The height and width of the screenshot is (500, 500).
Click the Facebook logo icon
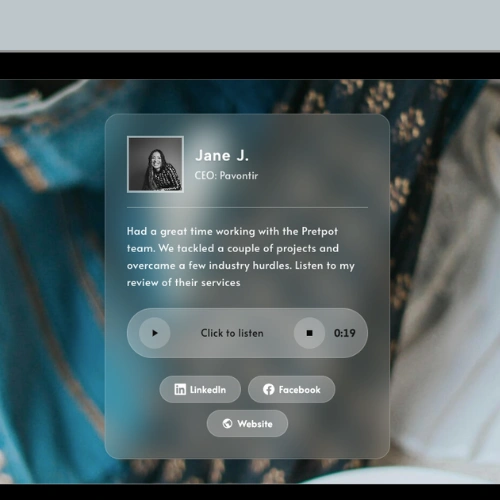pyautogui.click(x=268, y=389)
